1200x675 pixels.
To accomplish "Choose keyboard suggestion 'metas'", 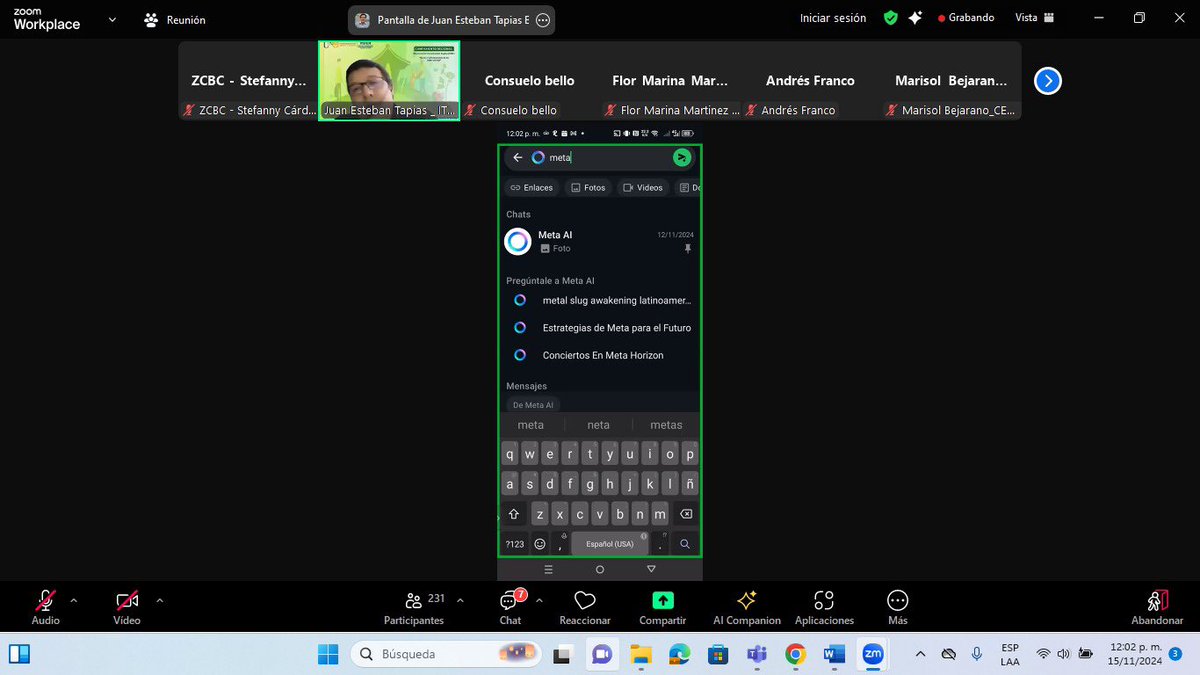I will click(666, 425).
